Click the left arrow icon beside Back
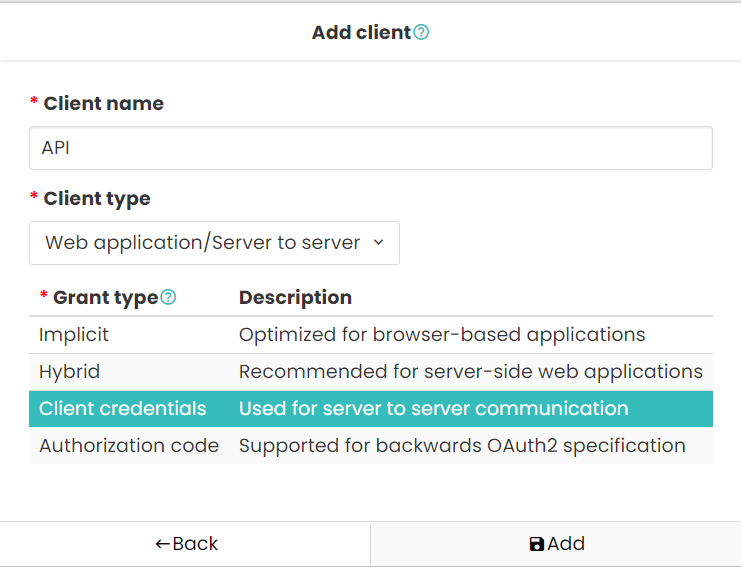 click(163, 544)
